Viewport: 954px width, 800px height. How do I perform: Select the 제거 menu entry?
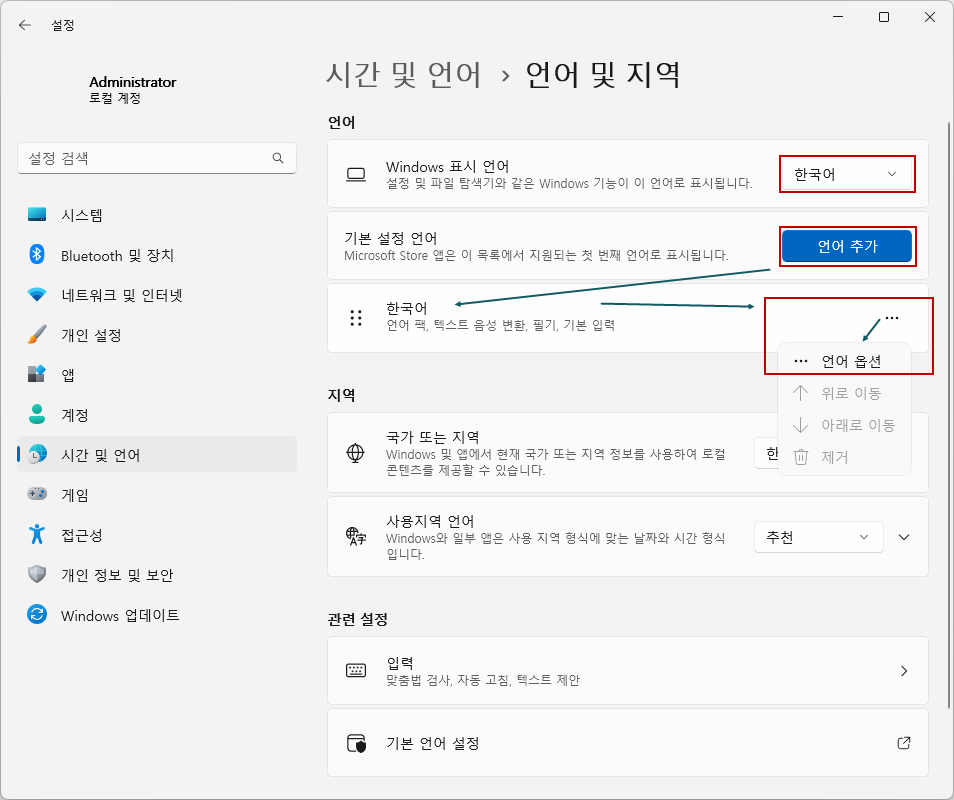[x=844, y=457]
